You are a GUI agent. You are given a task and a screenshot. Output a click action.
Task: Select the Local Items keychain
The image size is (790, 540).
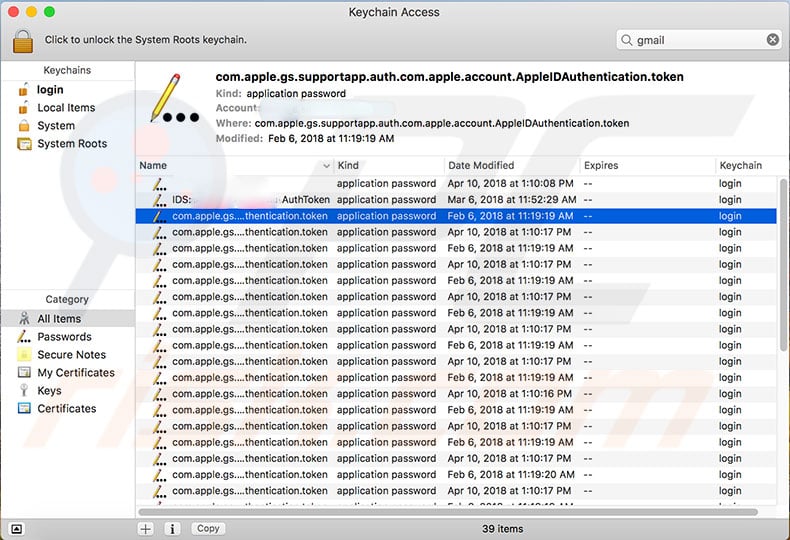66,108
